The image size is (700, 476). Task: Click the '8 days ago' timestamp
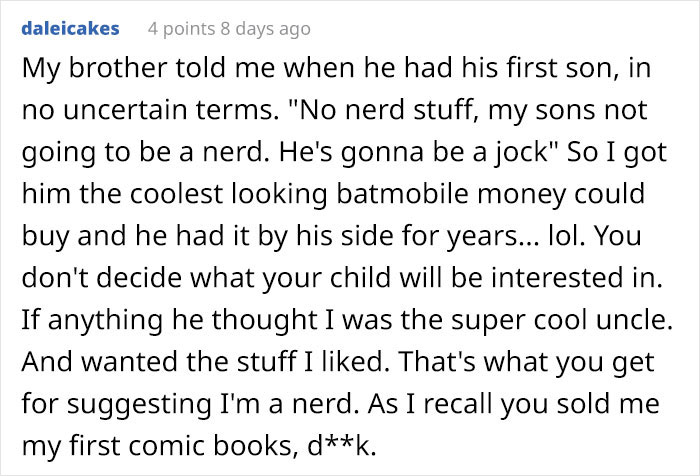pos(260,29)
